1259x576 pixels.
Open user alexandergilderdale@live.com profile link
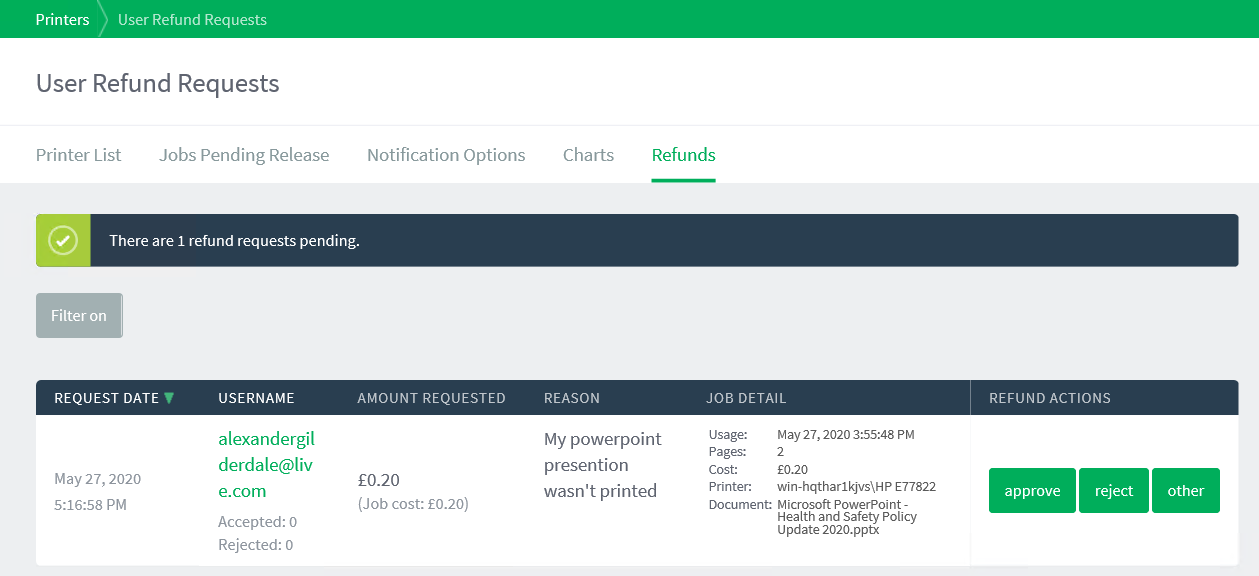[267, 465]
